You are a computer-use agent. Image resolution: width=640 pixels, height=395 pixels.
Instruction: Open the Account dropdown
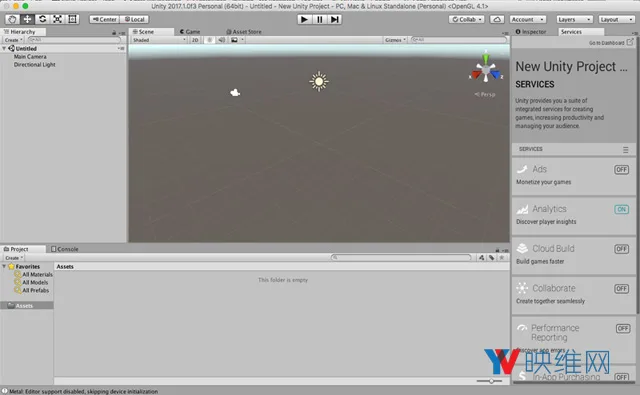[527, 19]
